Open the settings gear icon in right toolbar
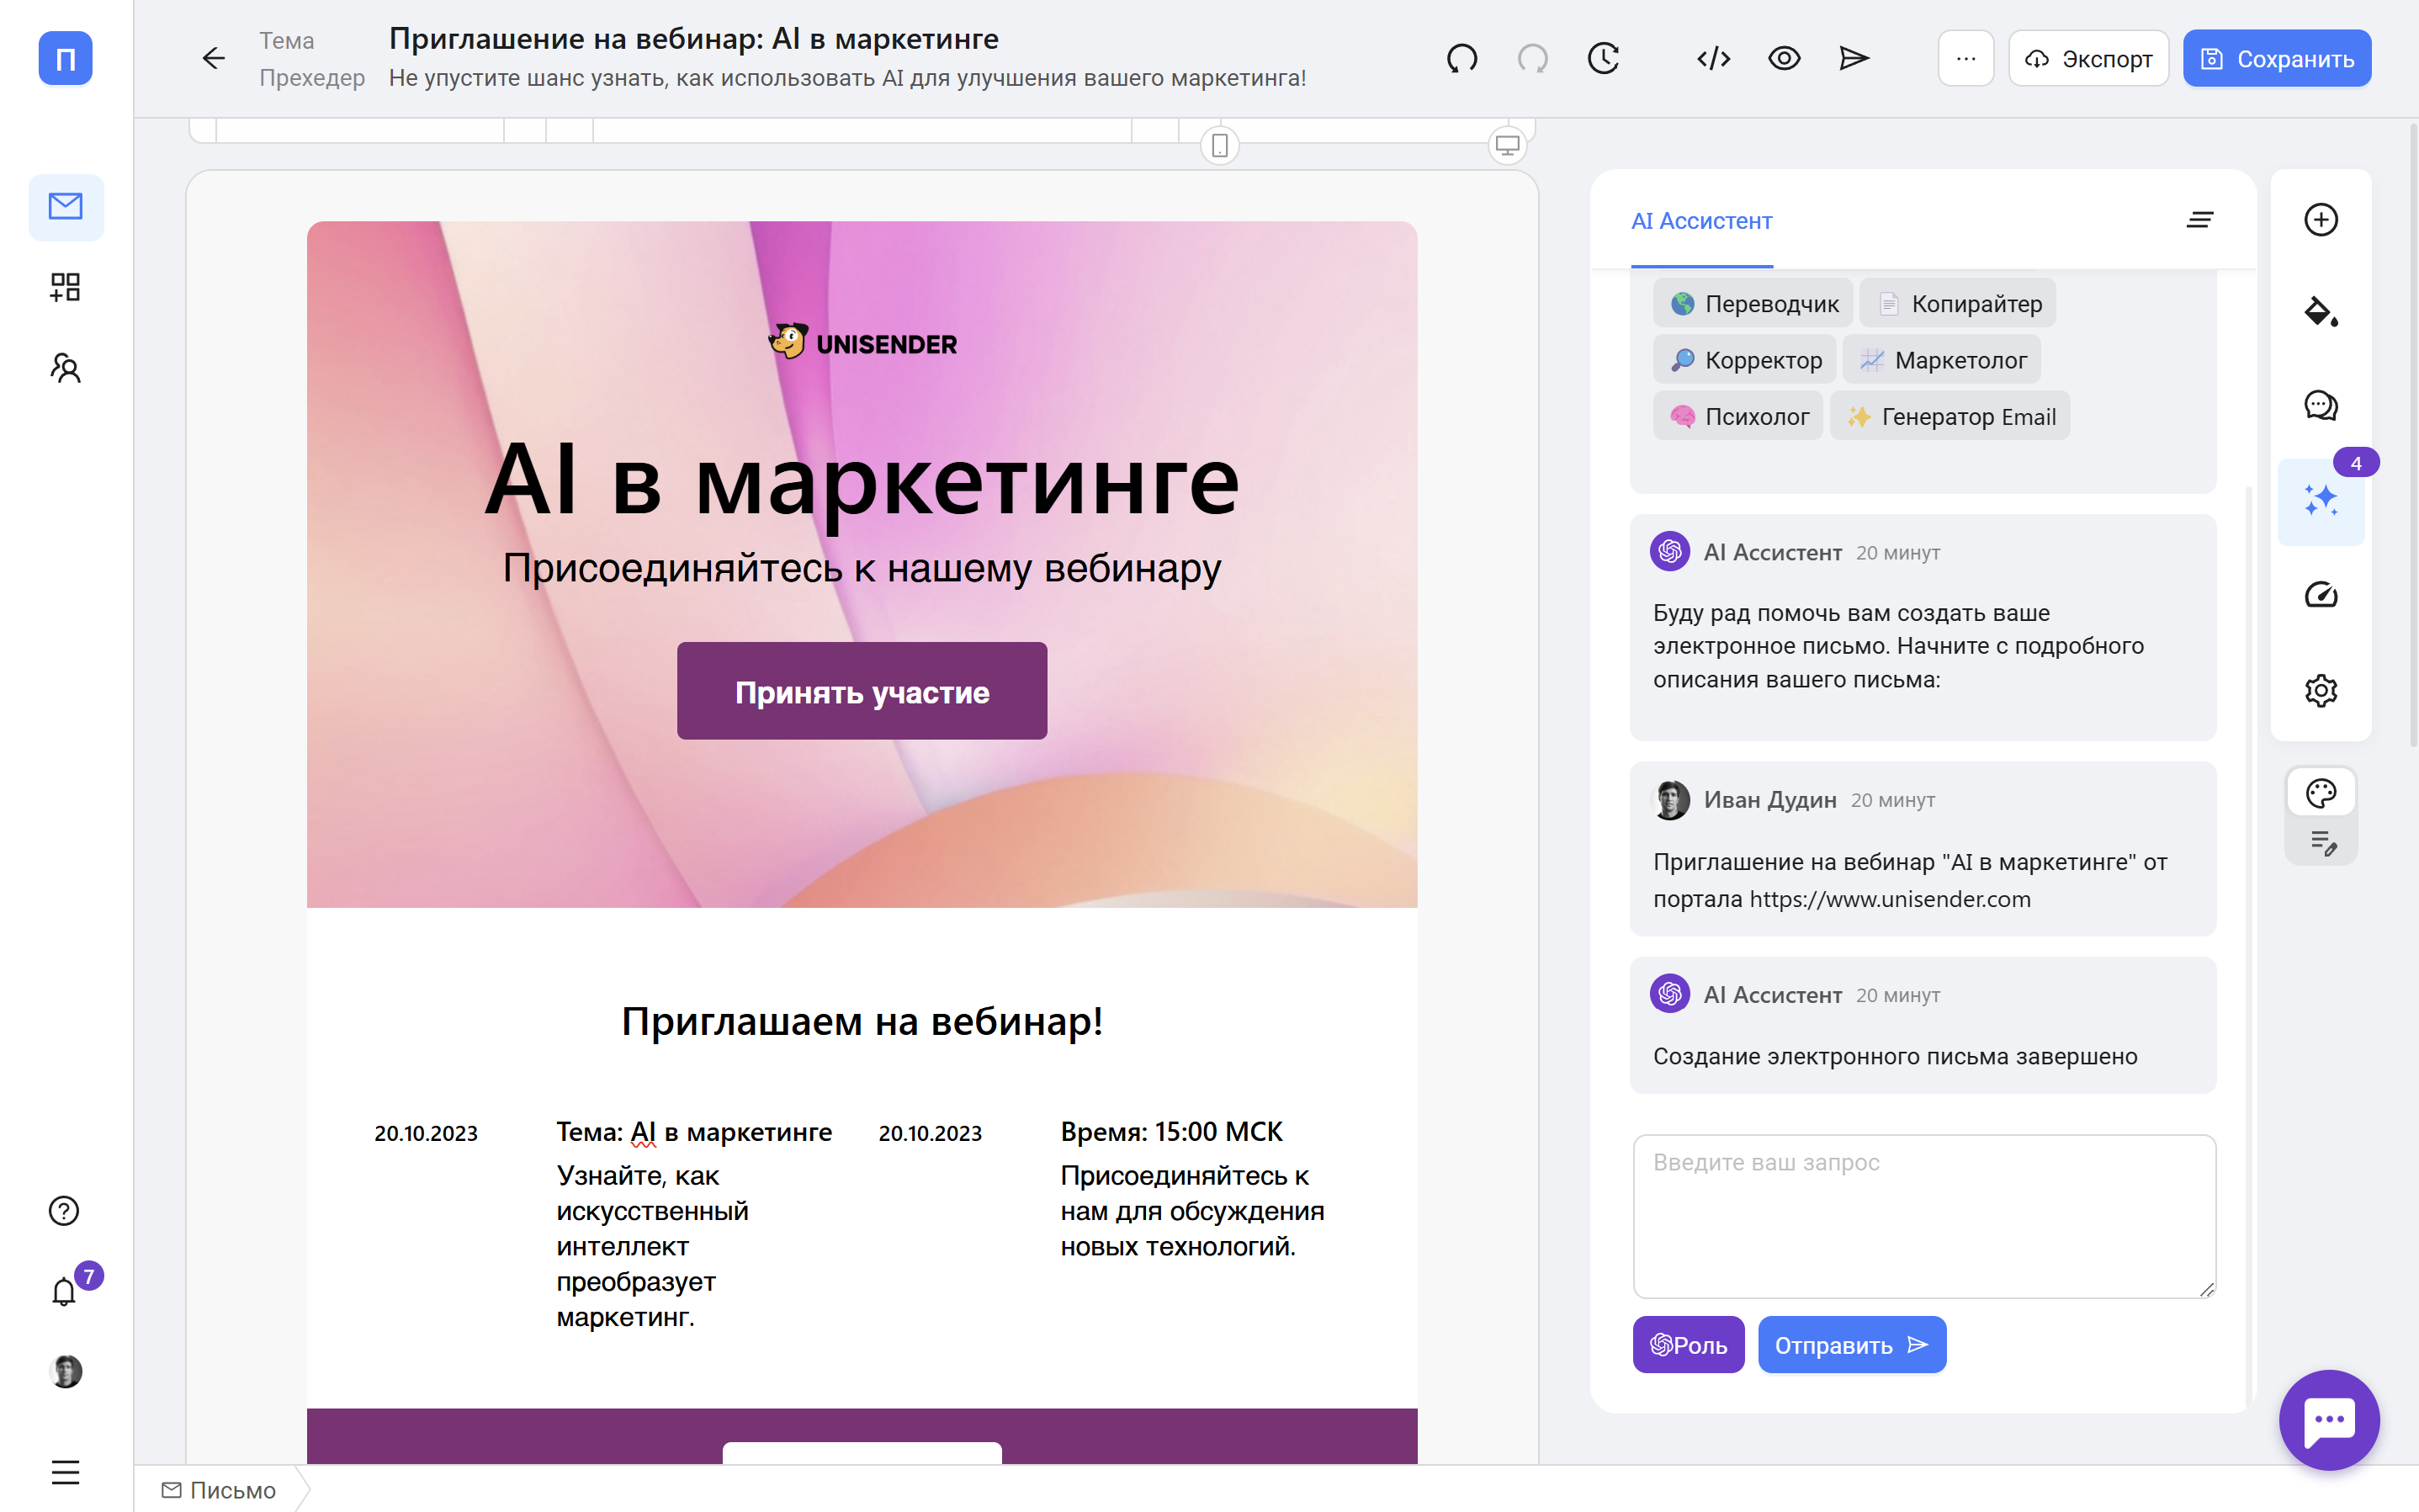 (x=2320, y=690)
